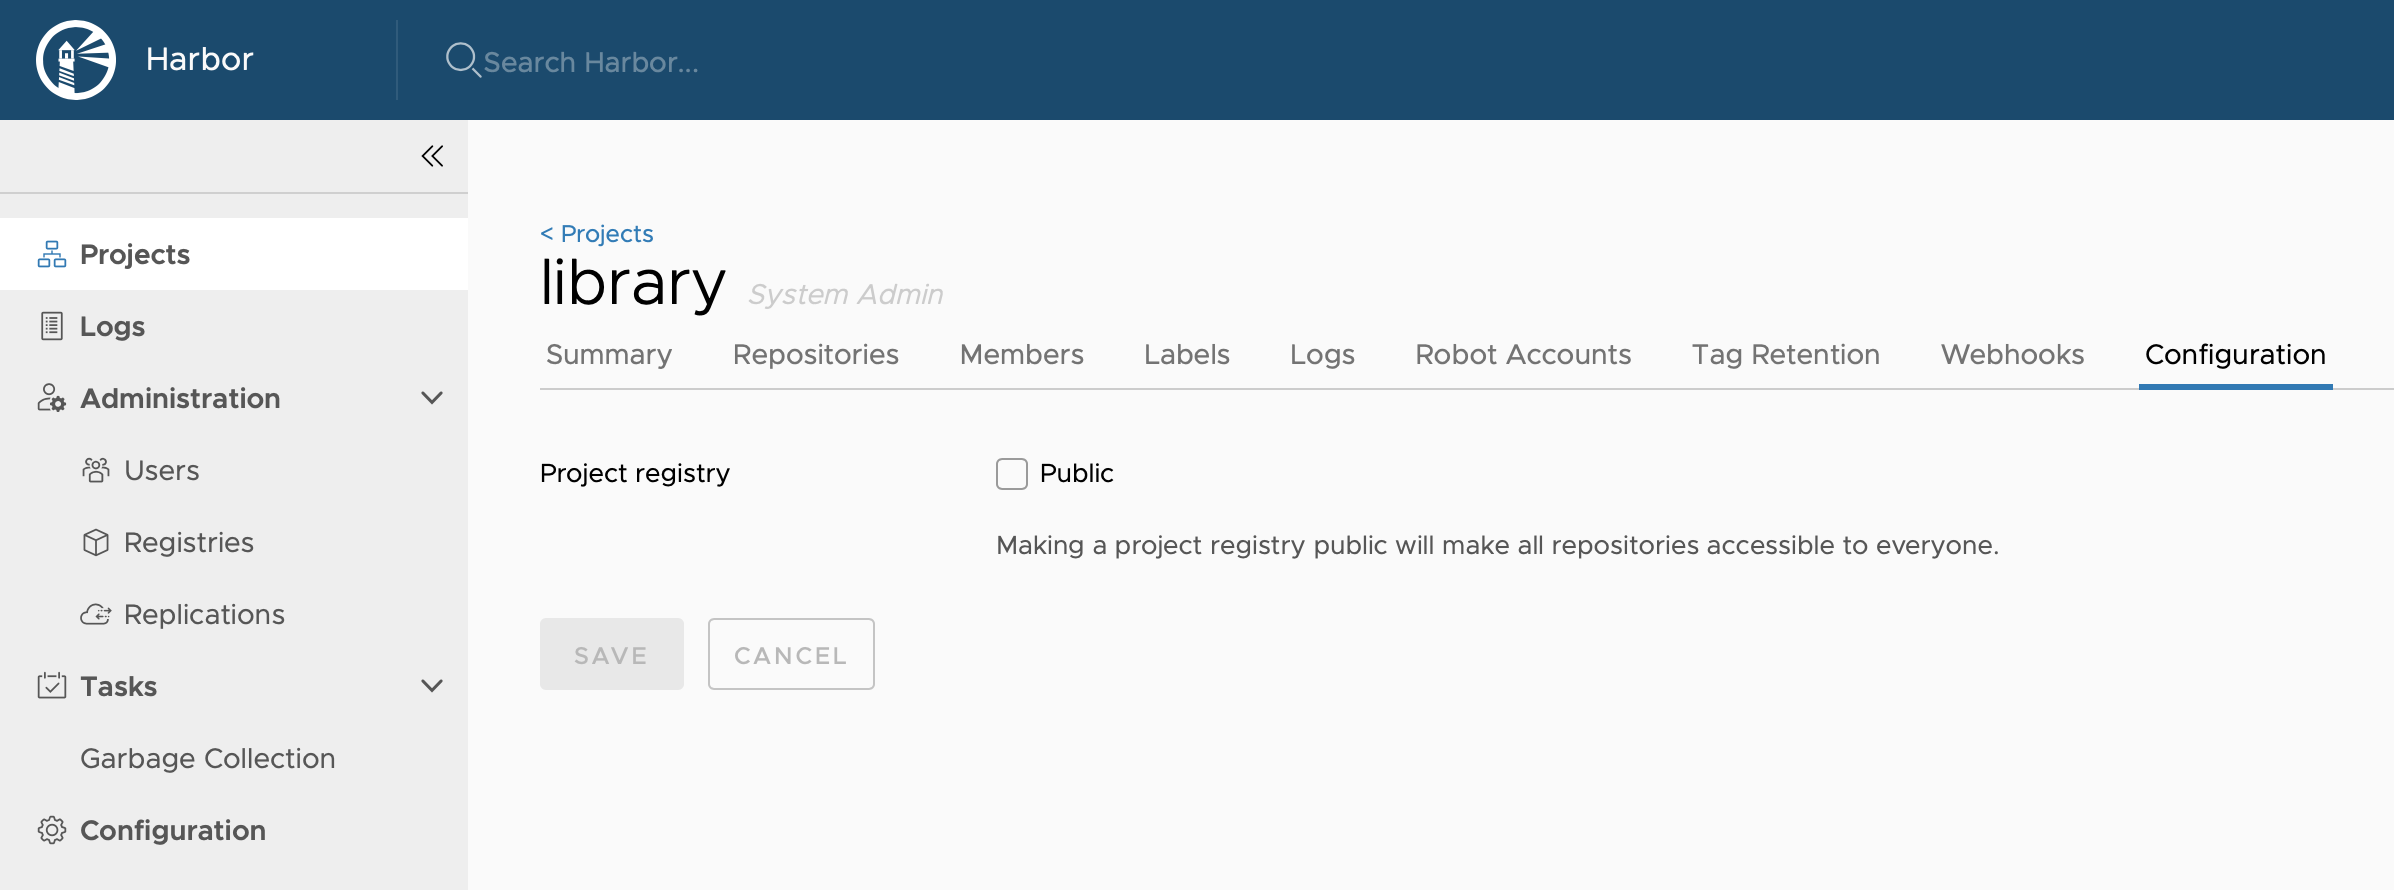
Task: Select the Tasks checklist icon
Action: [51, 686]
